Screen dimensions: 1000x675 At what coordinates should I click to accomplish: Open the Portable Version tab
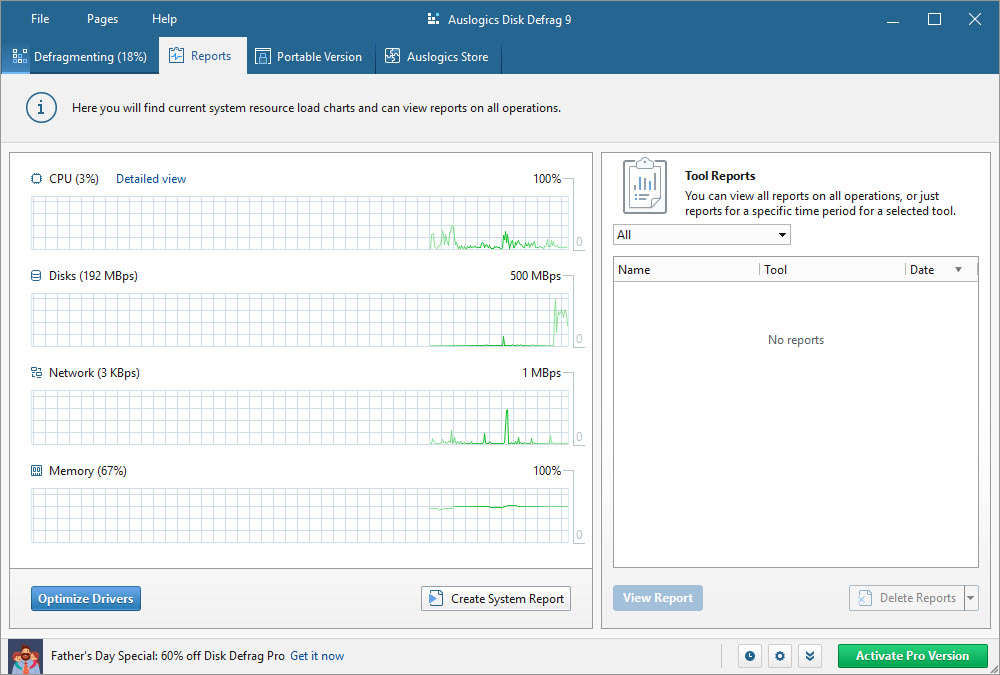click(x=311, y=57)
